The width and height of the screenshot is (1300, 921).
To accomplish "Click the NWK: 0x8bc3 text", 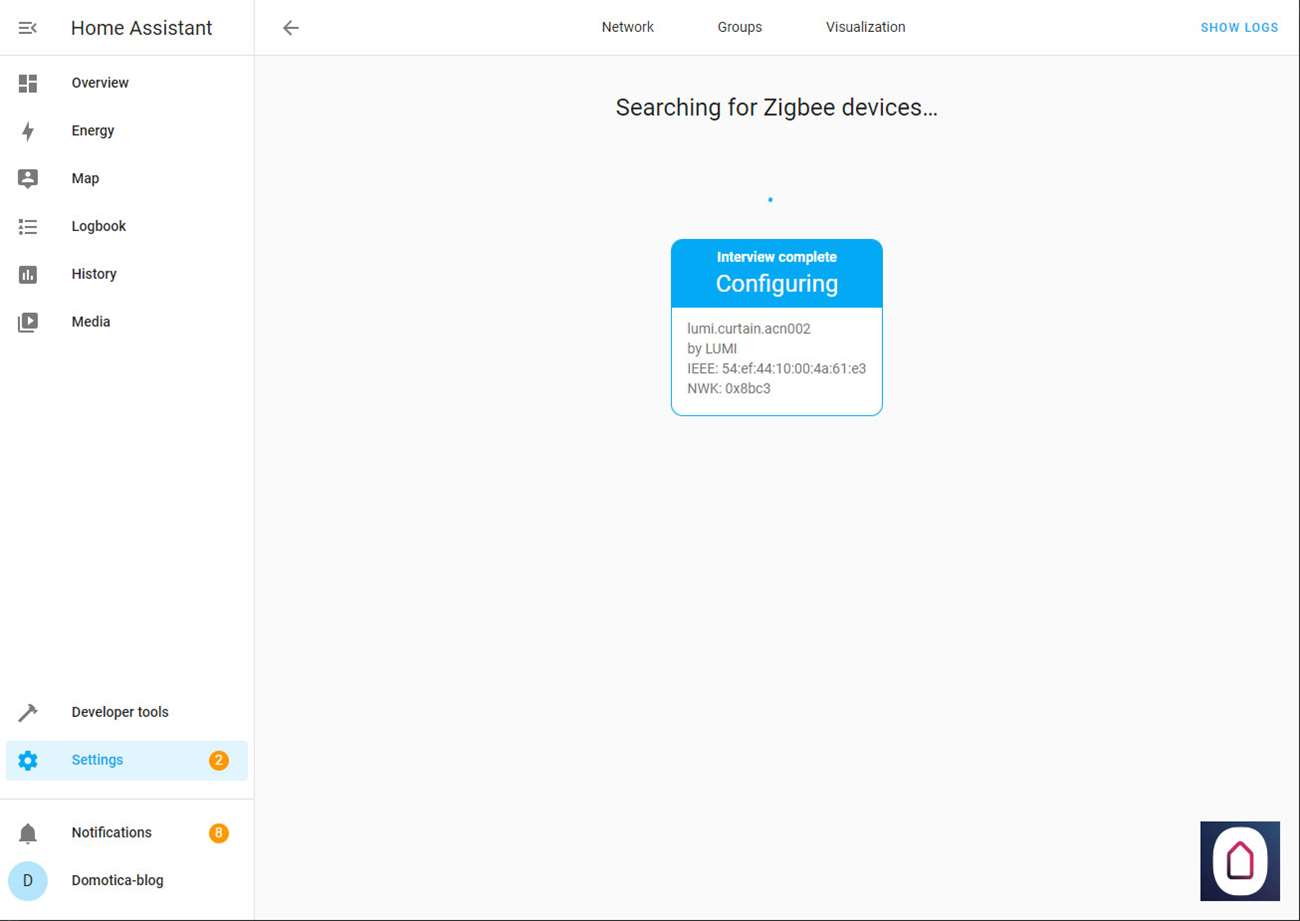I will (x=729, y=389).
